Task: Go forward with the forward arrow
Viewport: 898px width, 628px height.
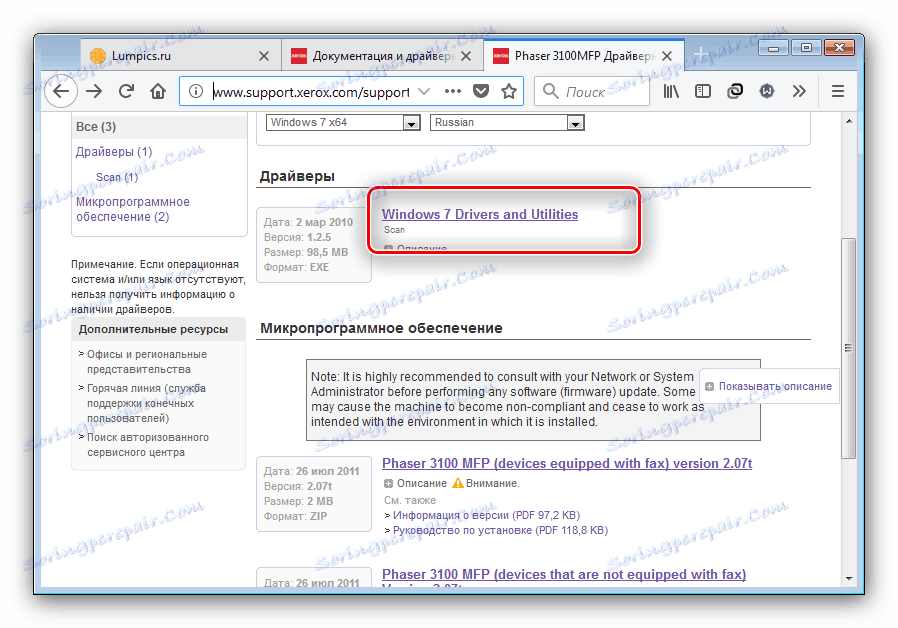Action: click(94, 91)
